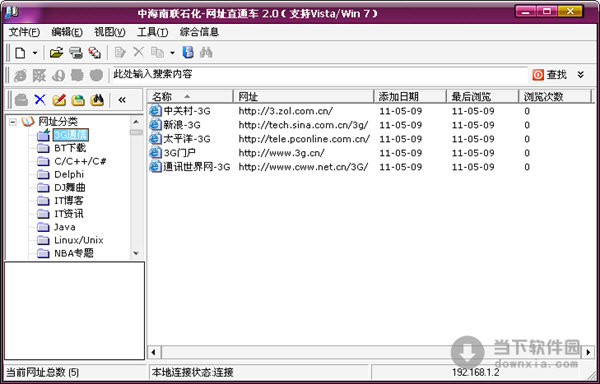Open the 视图(V) menu
Screen dimensions: 600x384
pos(110,32)
